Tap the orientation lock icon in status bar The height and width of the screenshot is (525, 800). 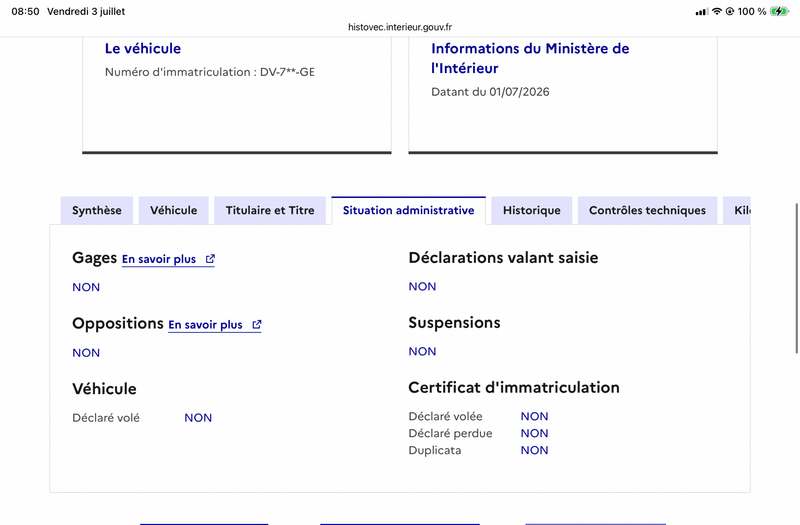coord(730,11)
